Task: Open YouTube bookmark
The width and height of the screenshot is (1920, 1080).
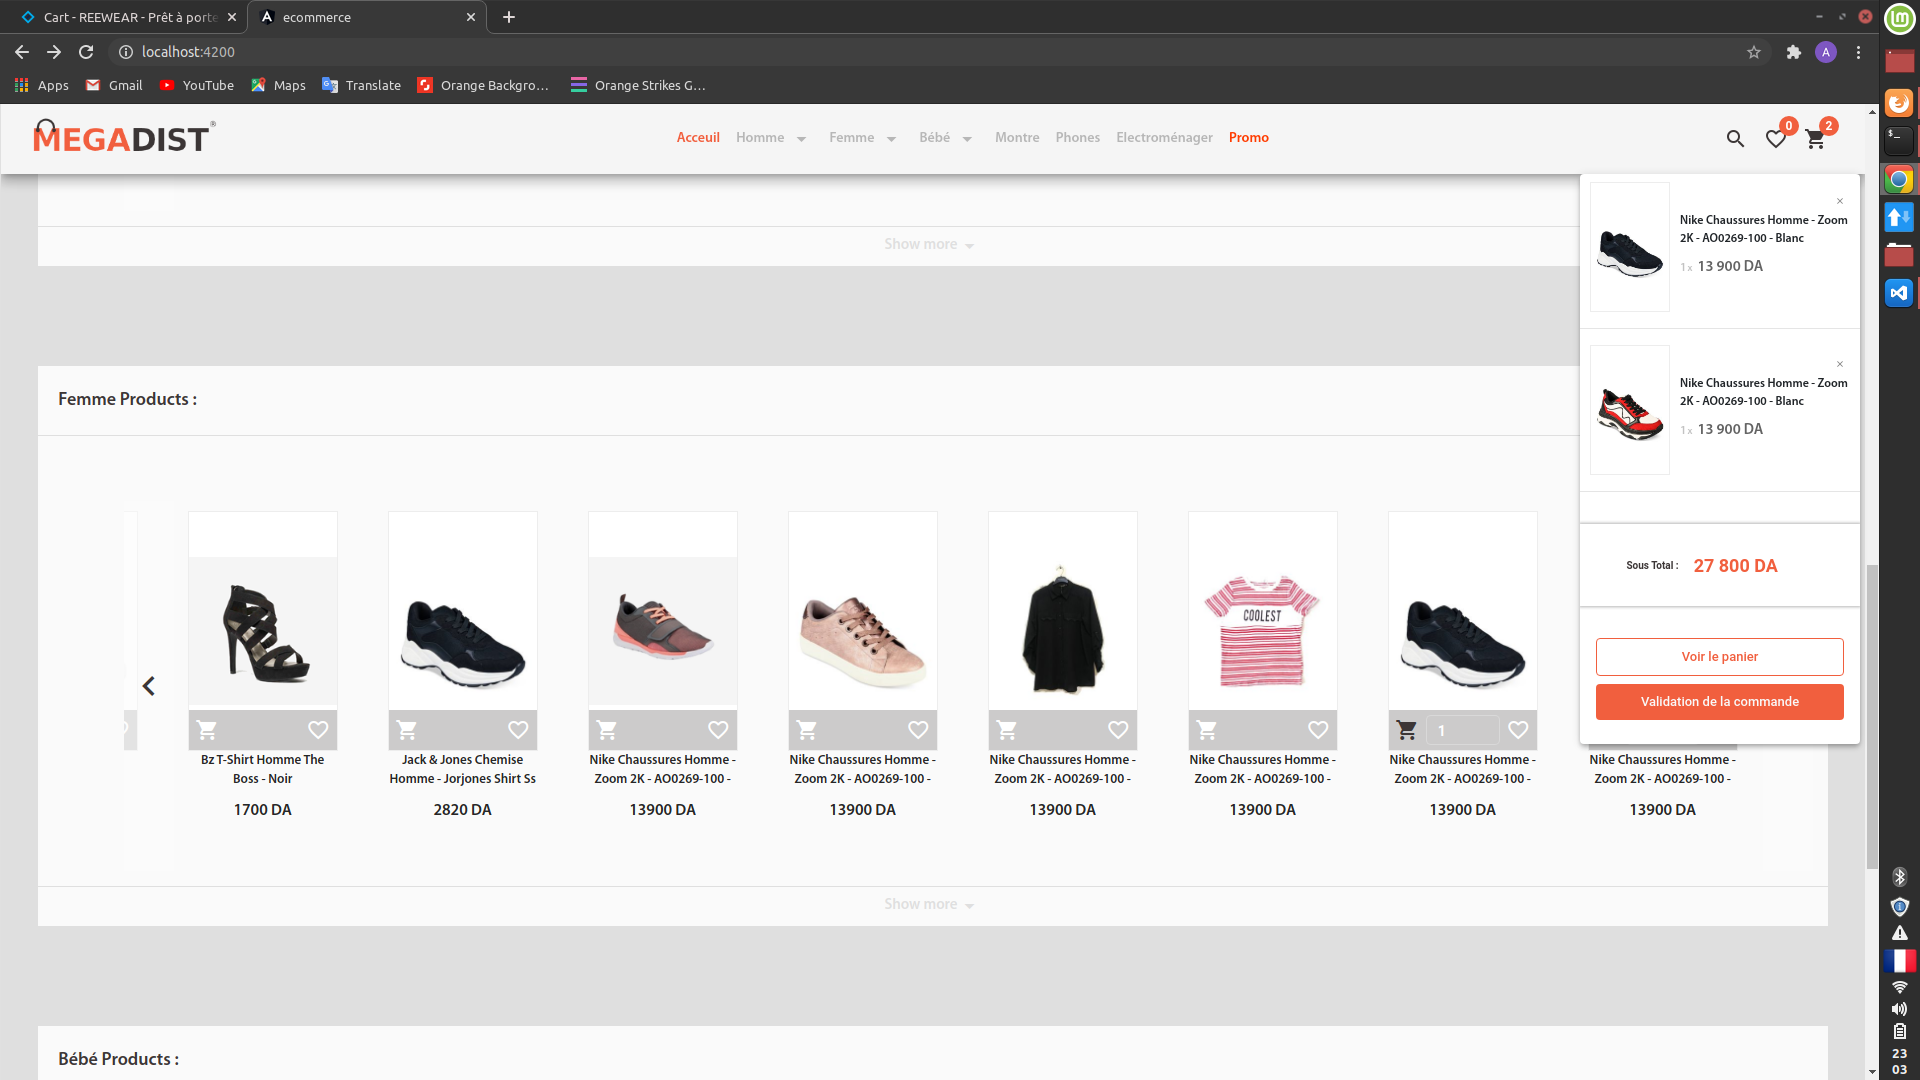Action: pyautogui.click(x=197, y=85)
